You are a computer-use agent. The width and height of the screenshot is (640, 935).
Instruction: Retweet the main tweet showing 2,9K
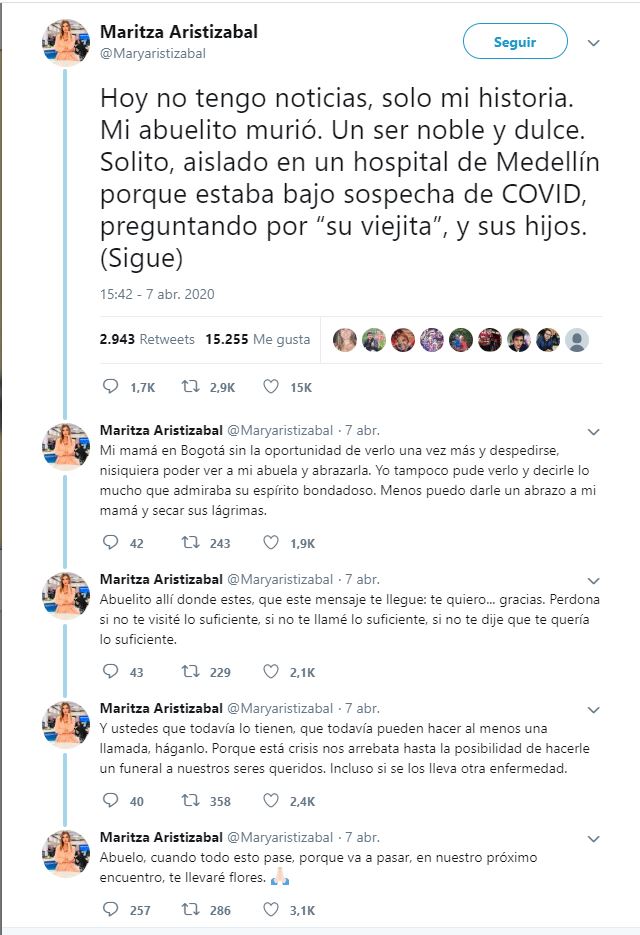pos(190,386)
